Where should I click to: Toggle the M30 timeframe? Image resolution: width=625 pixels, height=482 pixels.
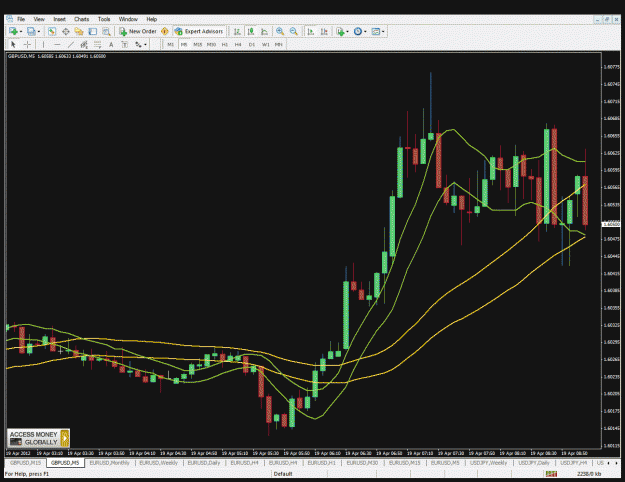coord(211,45)
